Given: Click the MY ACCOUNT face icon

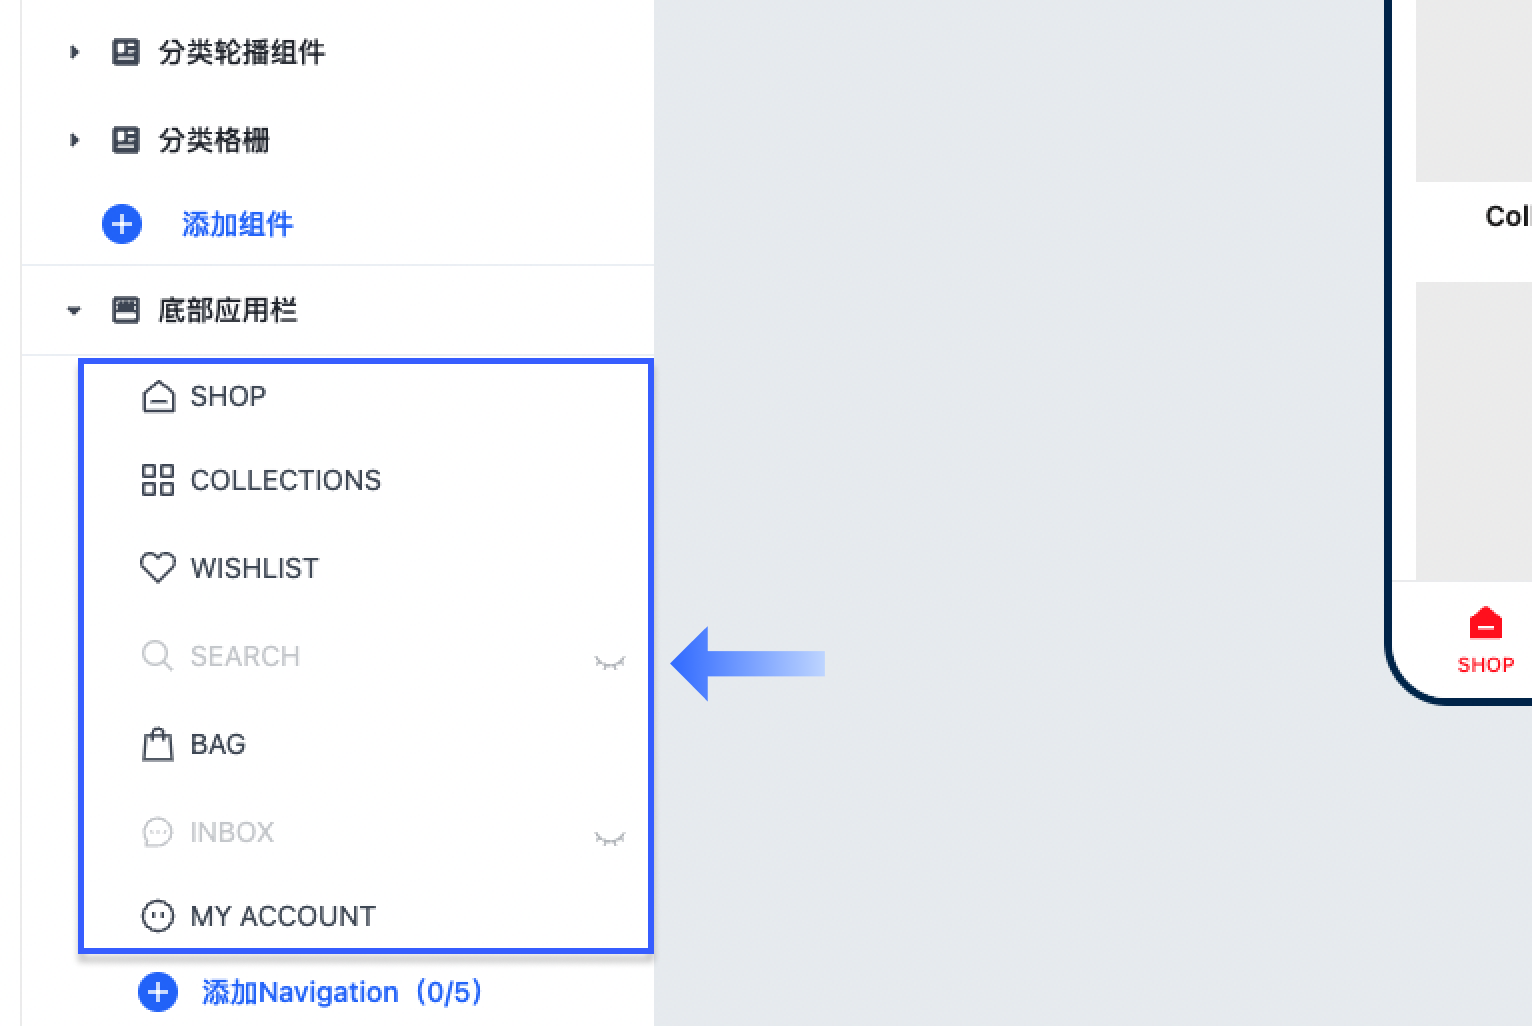Looking at the screenshot, I should [158, 916].
